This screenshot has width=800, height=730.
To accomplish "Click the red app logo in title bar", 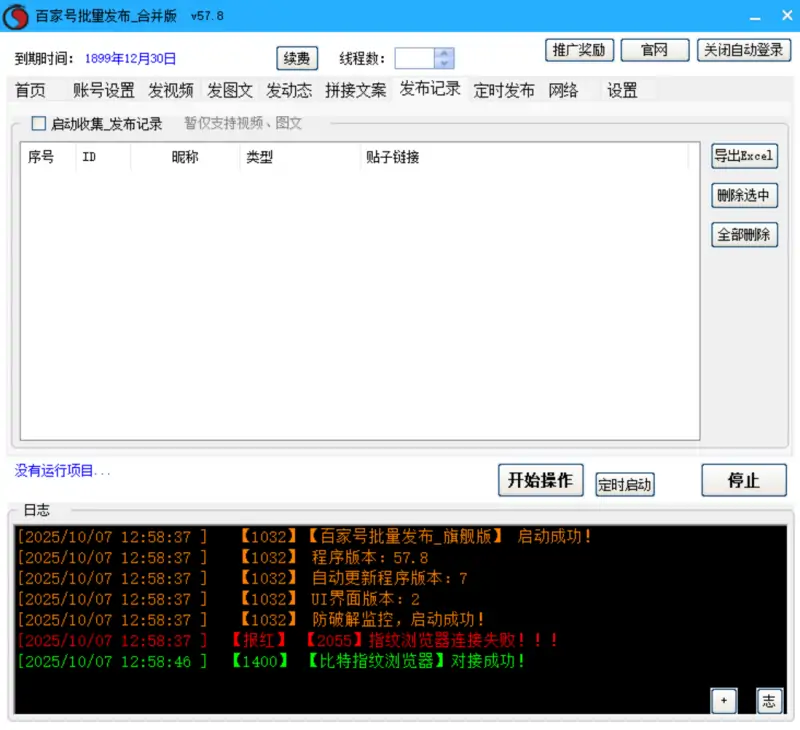I will point(16,16).
